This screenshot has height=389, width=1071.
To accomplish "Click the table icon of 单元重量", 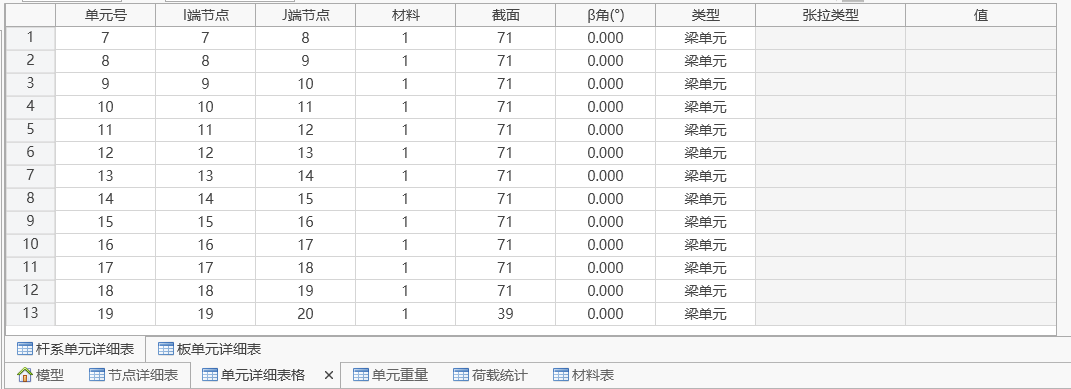I will 361,375.
